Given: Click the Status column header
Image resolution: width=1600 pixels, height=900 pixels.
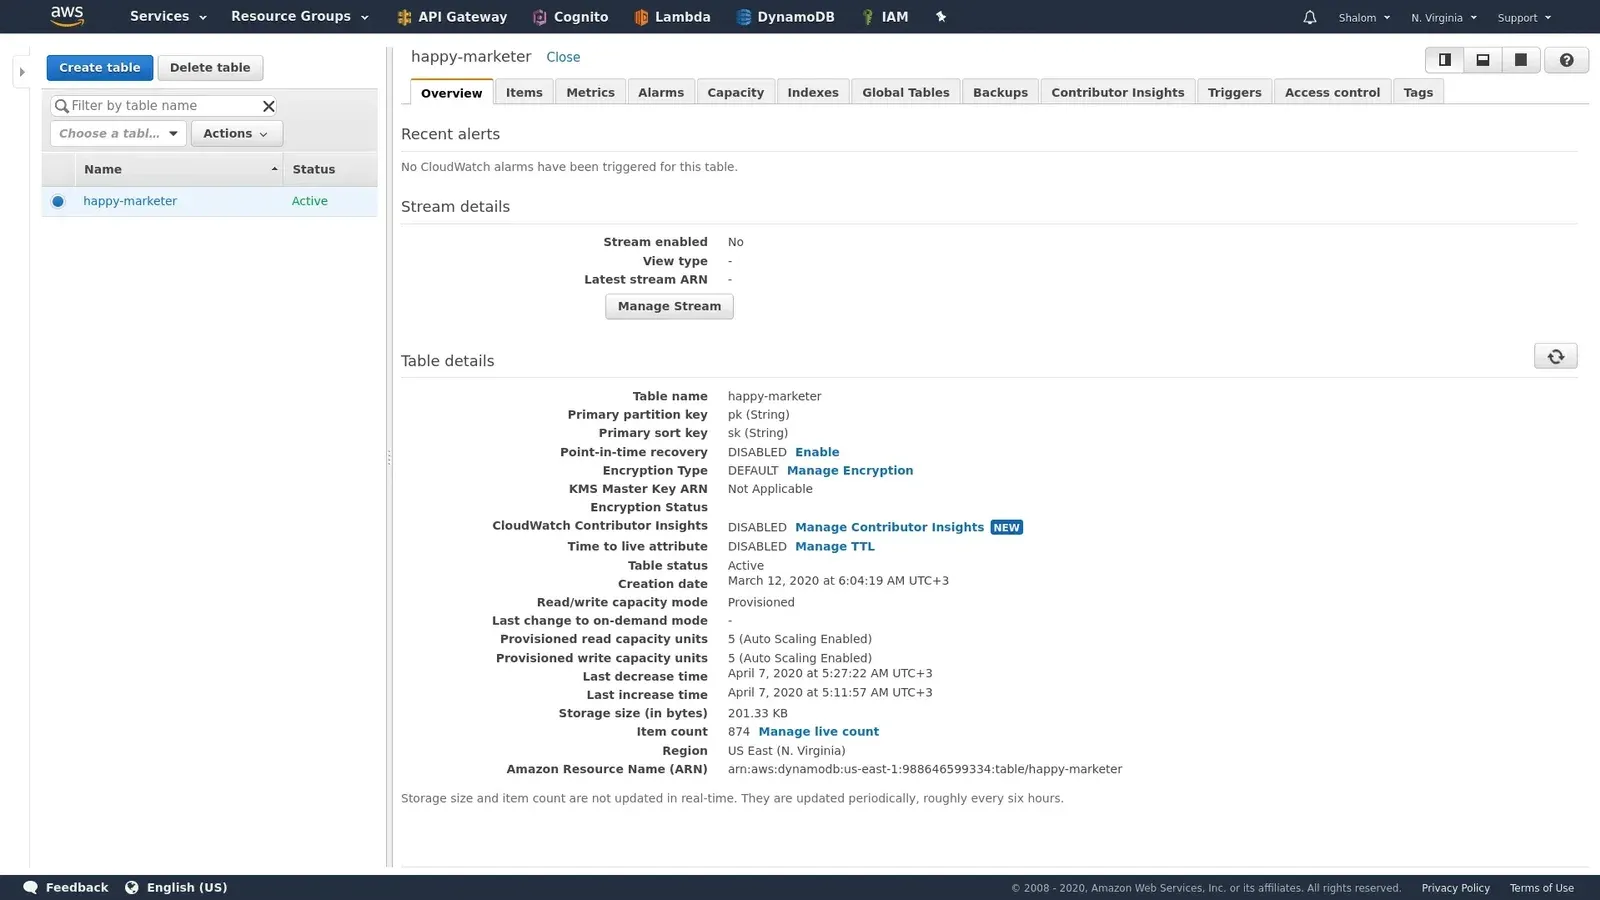Looking at the screenshot, I should [330, 170].
